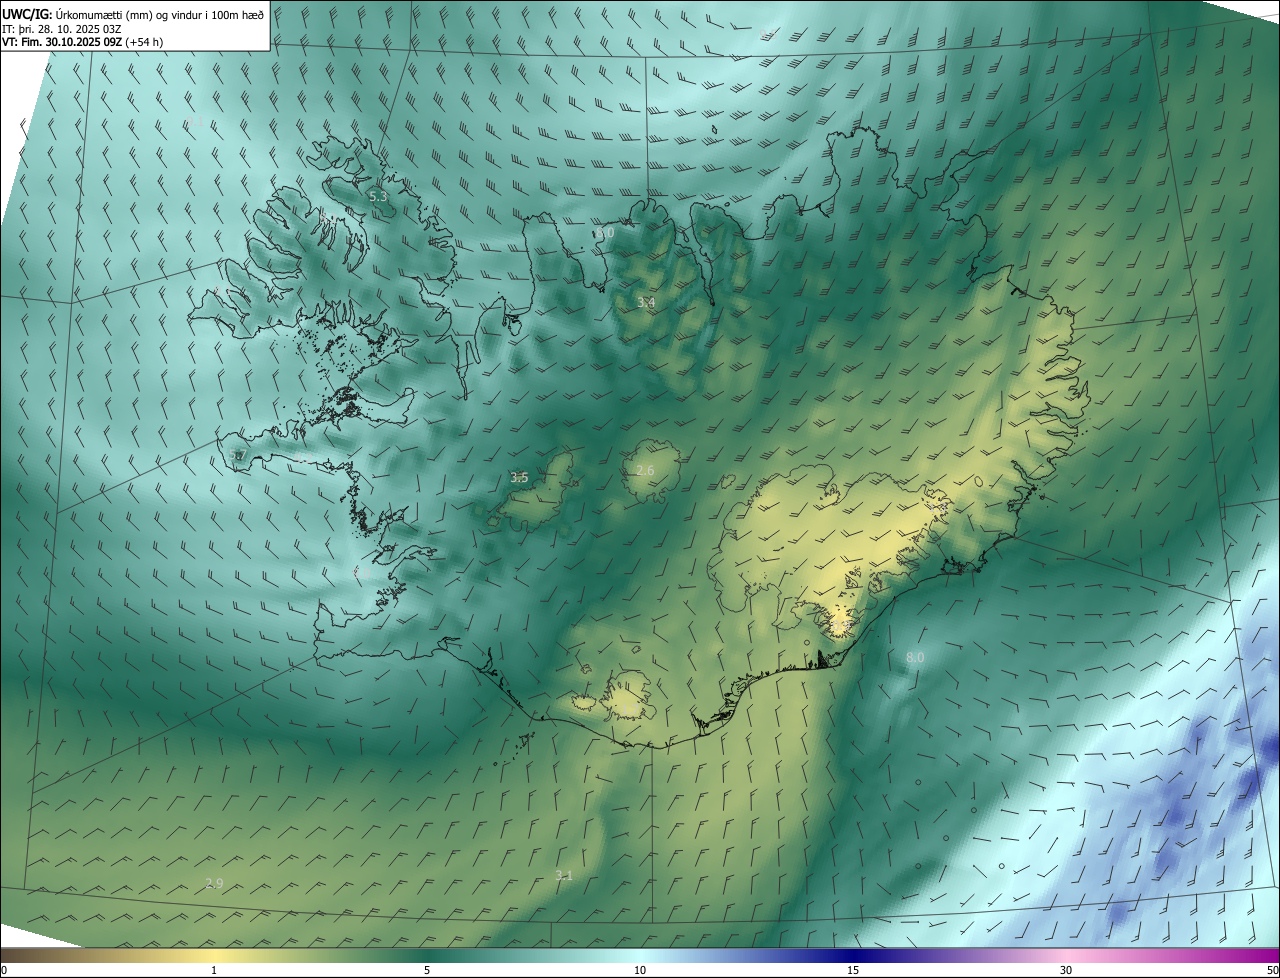The width and height of the screenshot is (1280, 978).
Task: Click the 5.3 value label in the Westfjords
Action: pyautogui.click(x=378, y=197)
